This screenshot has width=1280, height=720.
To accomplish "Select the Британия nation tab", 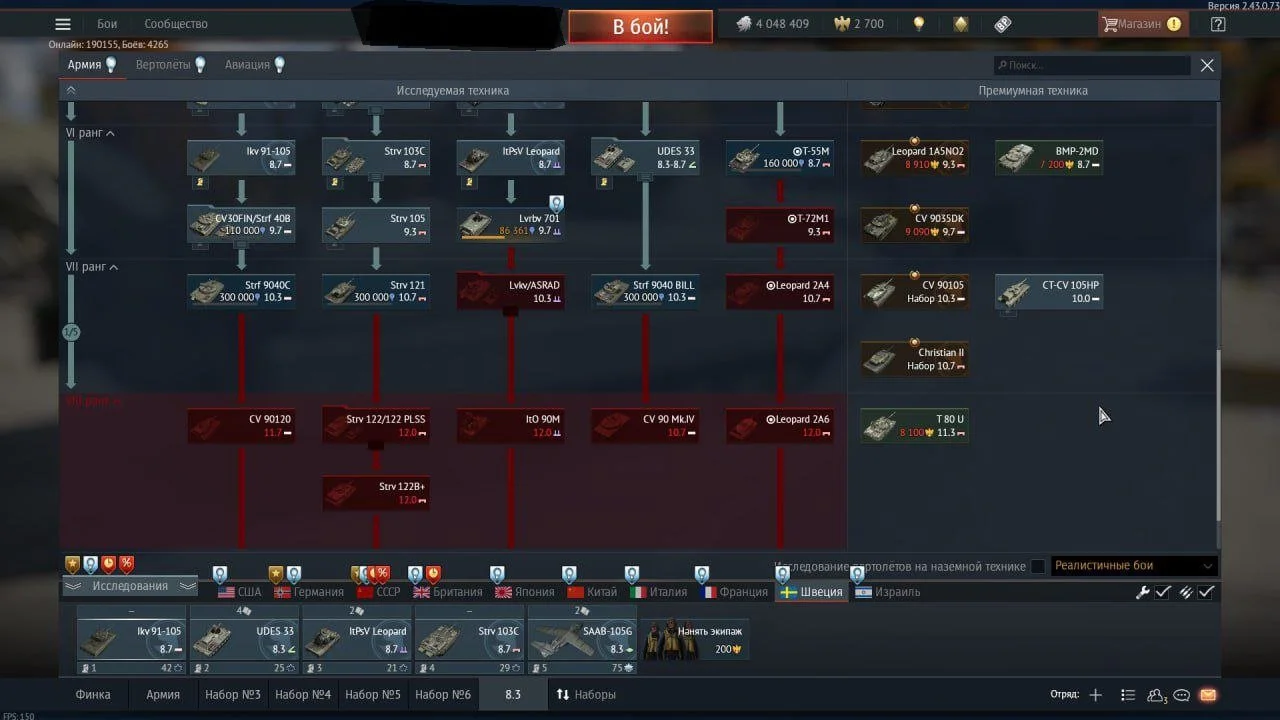I will pyautogui.click(x=448, y=592).
